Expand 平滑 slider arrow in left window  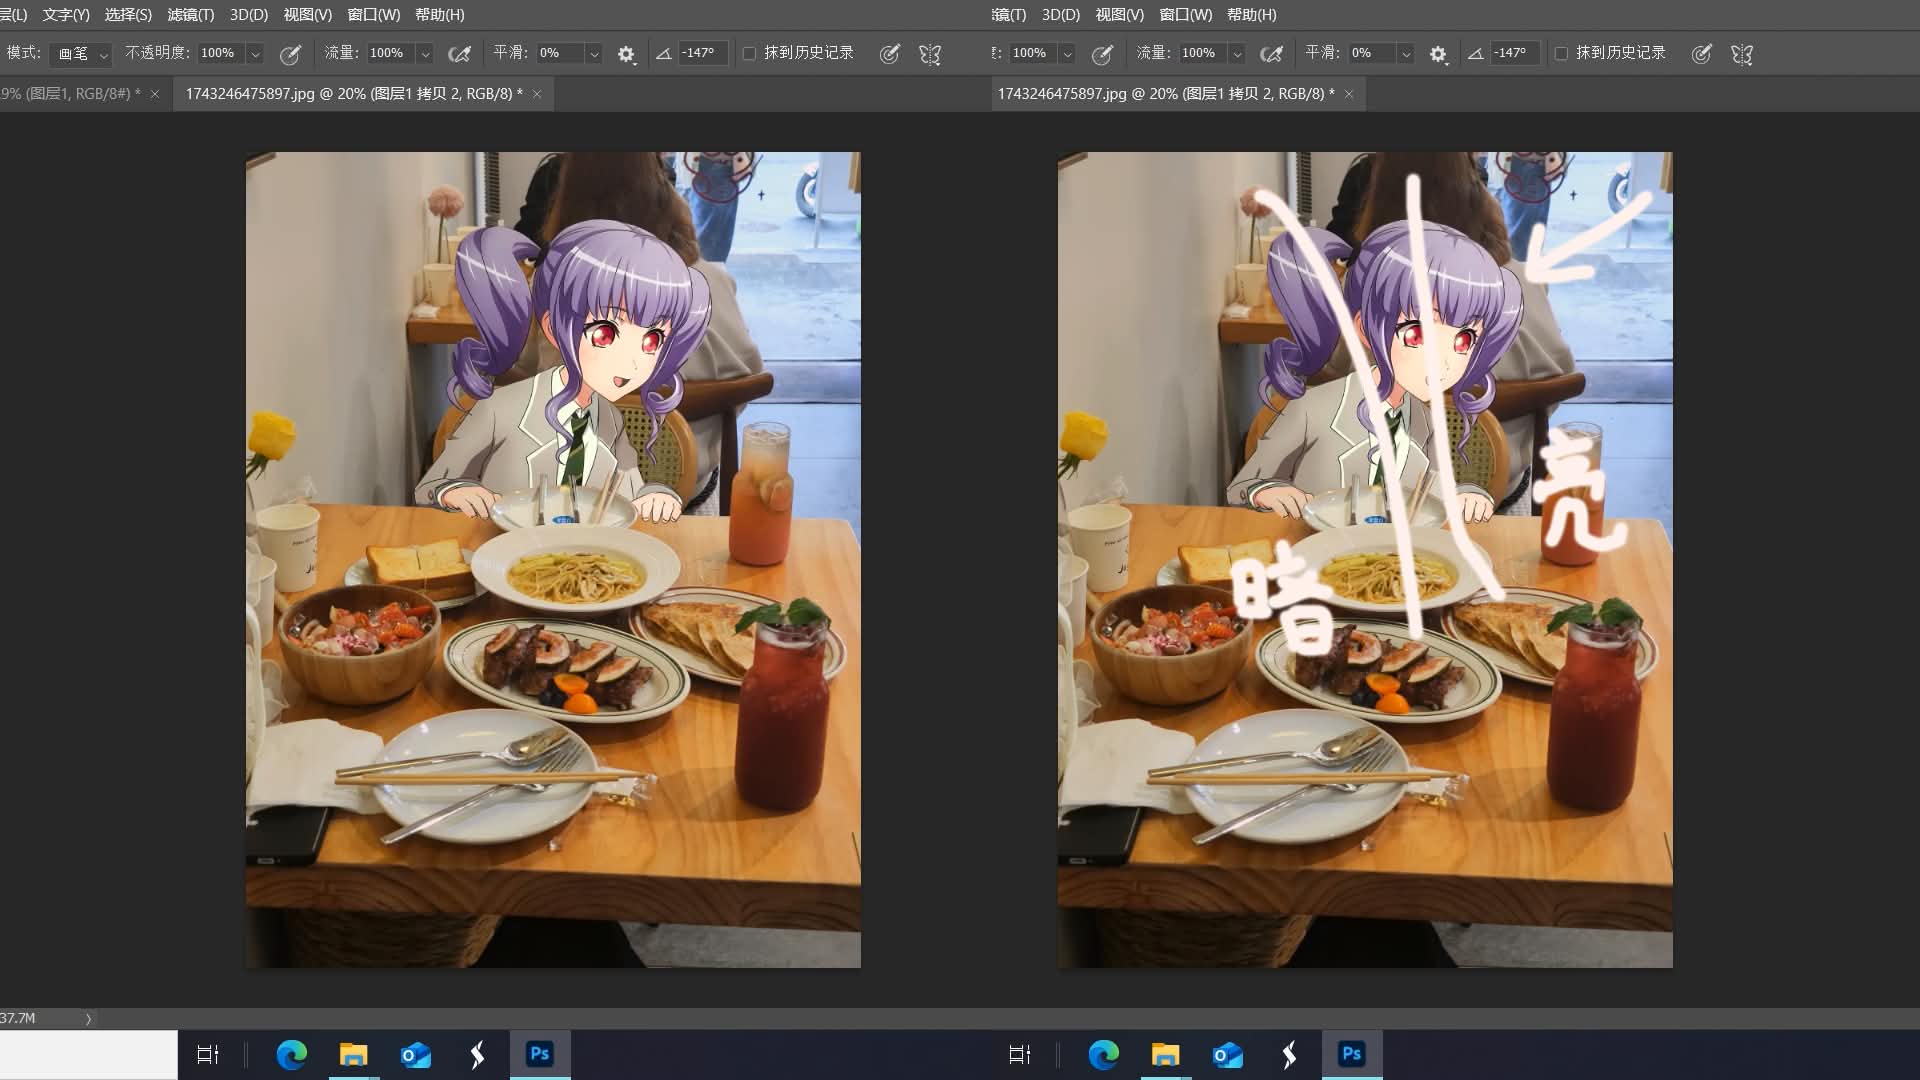[594, 54]
